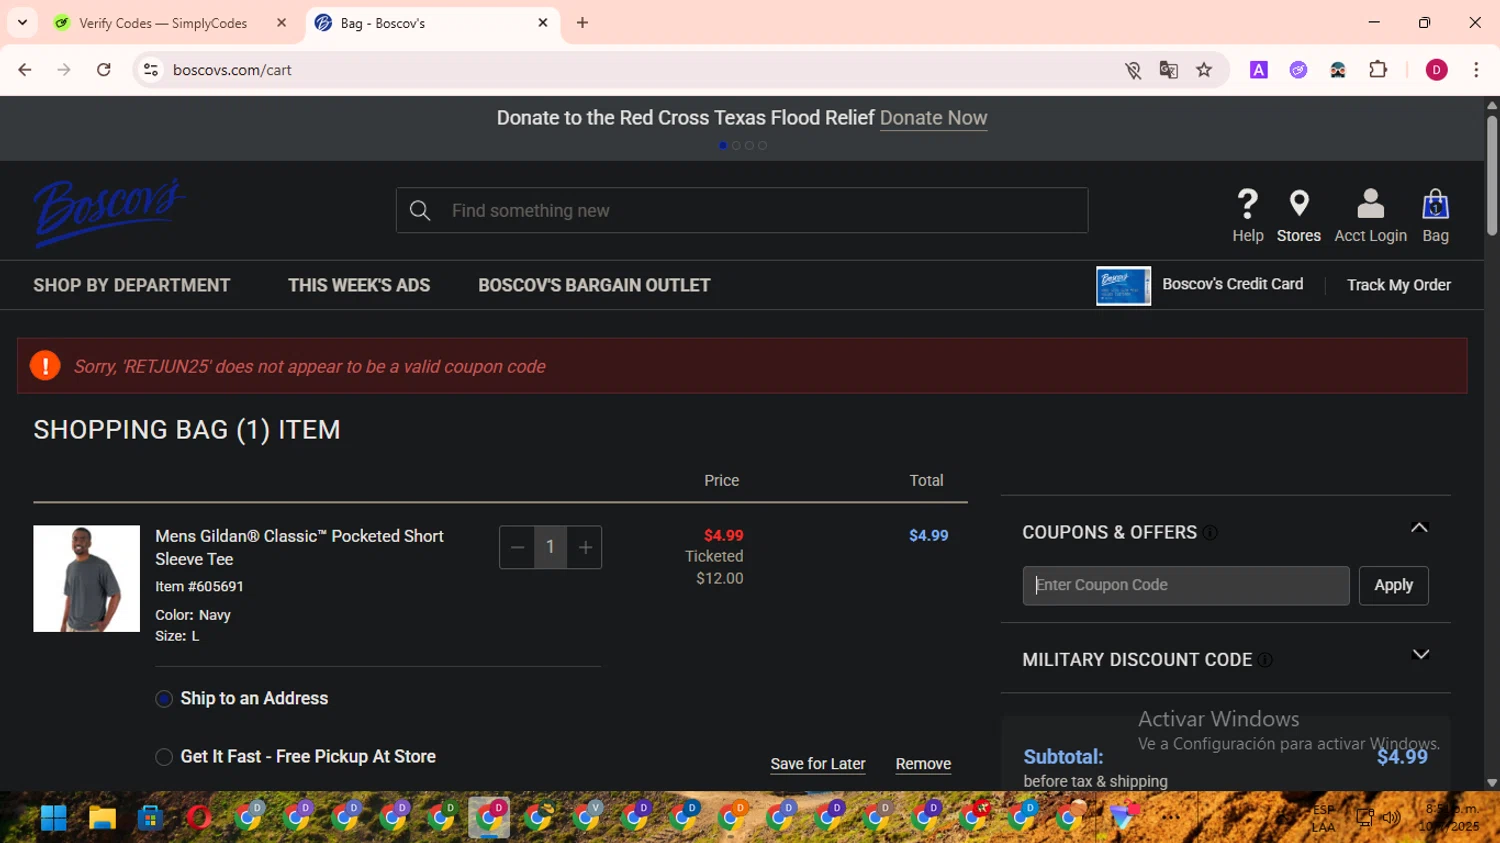Open the Chrome profile avatar D
Viewport: 1500px width, 843px height.
pos(1436,70)
